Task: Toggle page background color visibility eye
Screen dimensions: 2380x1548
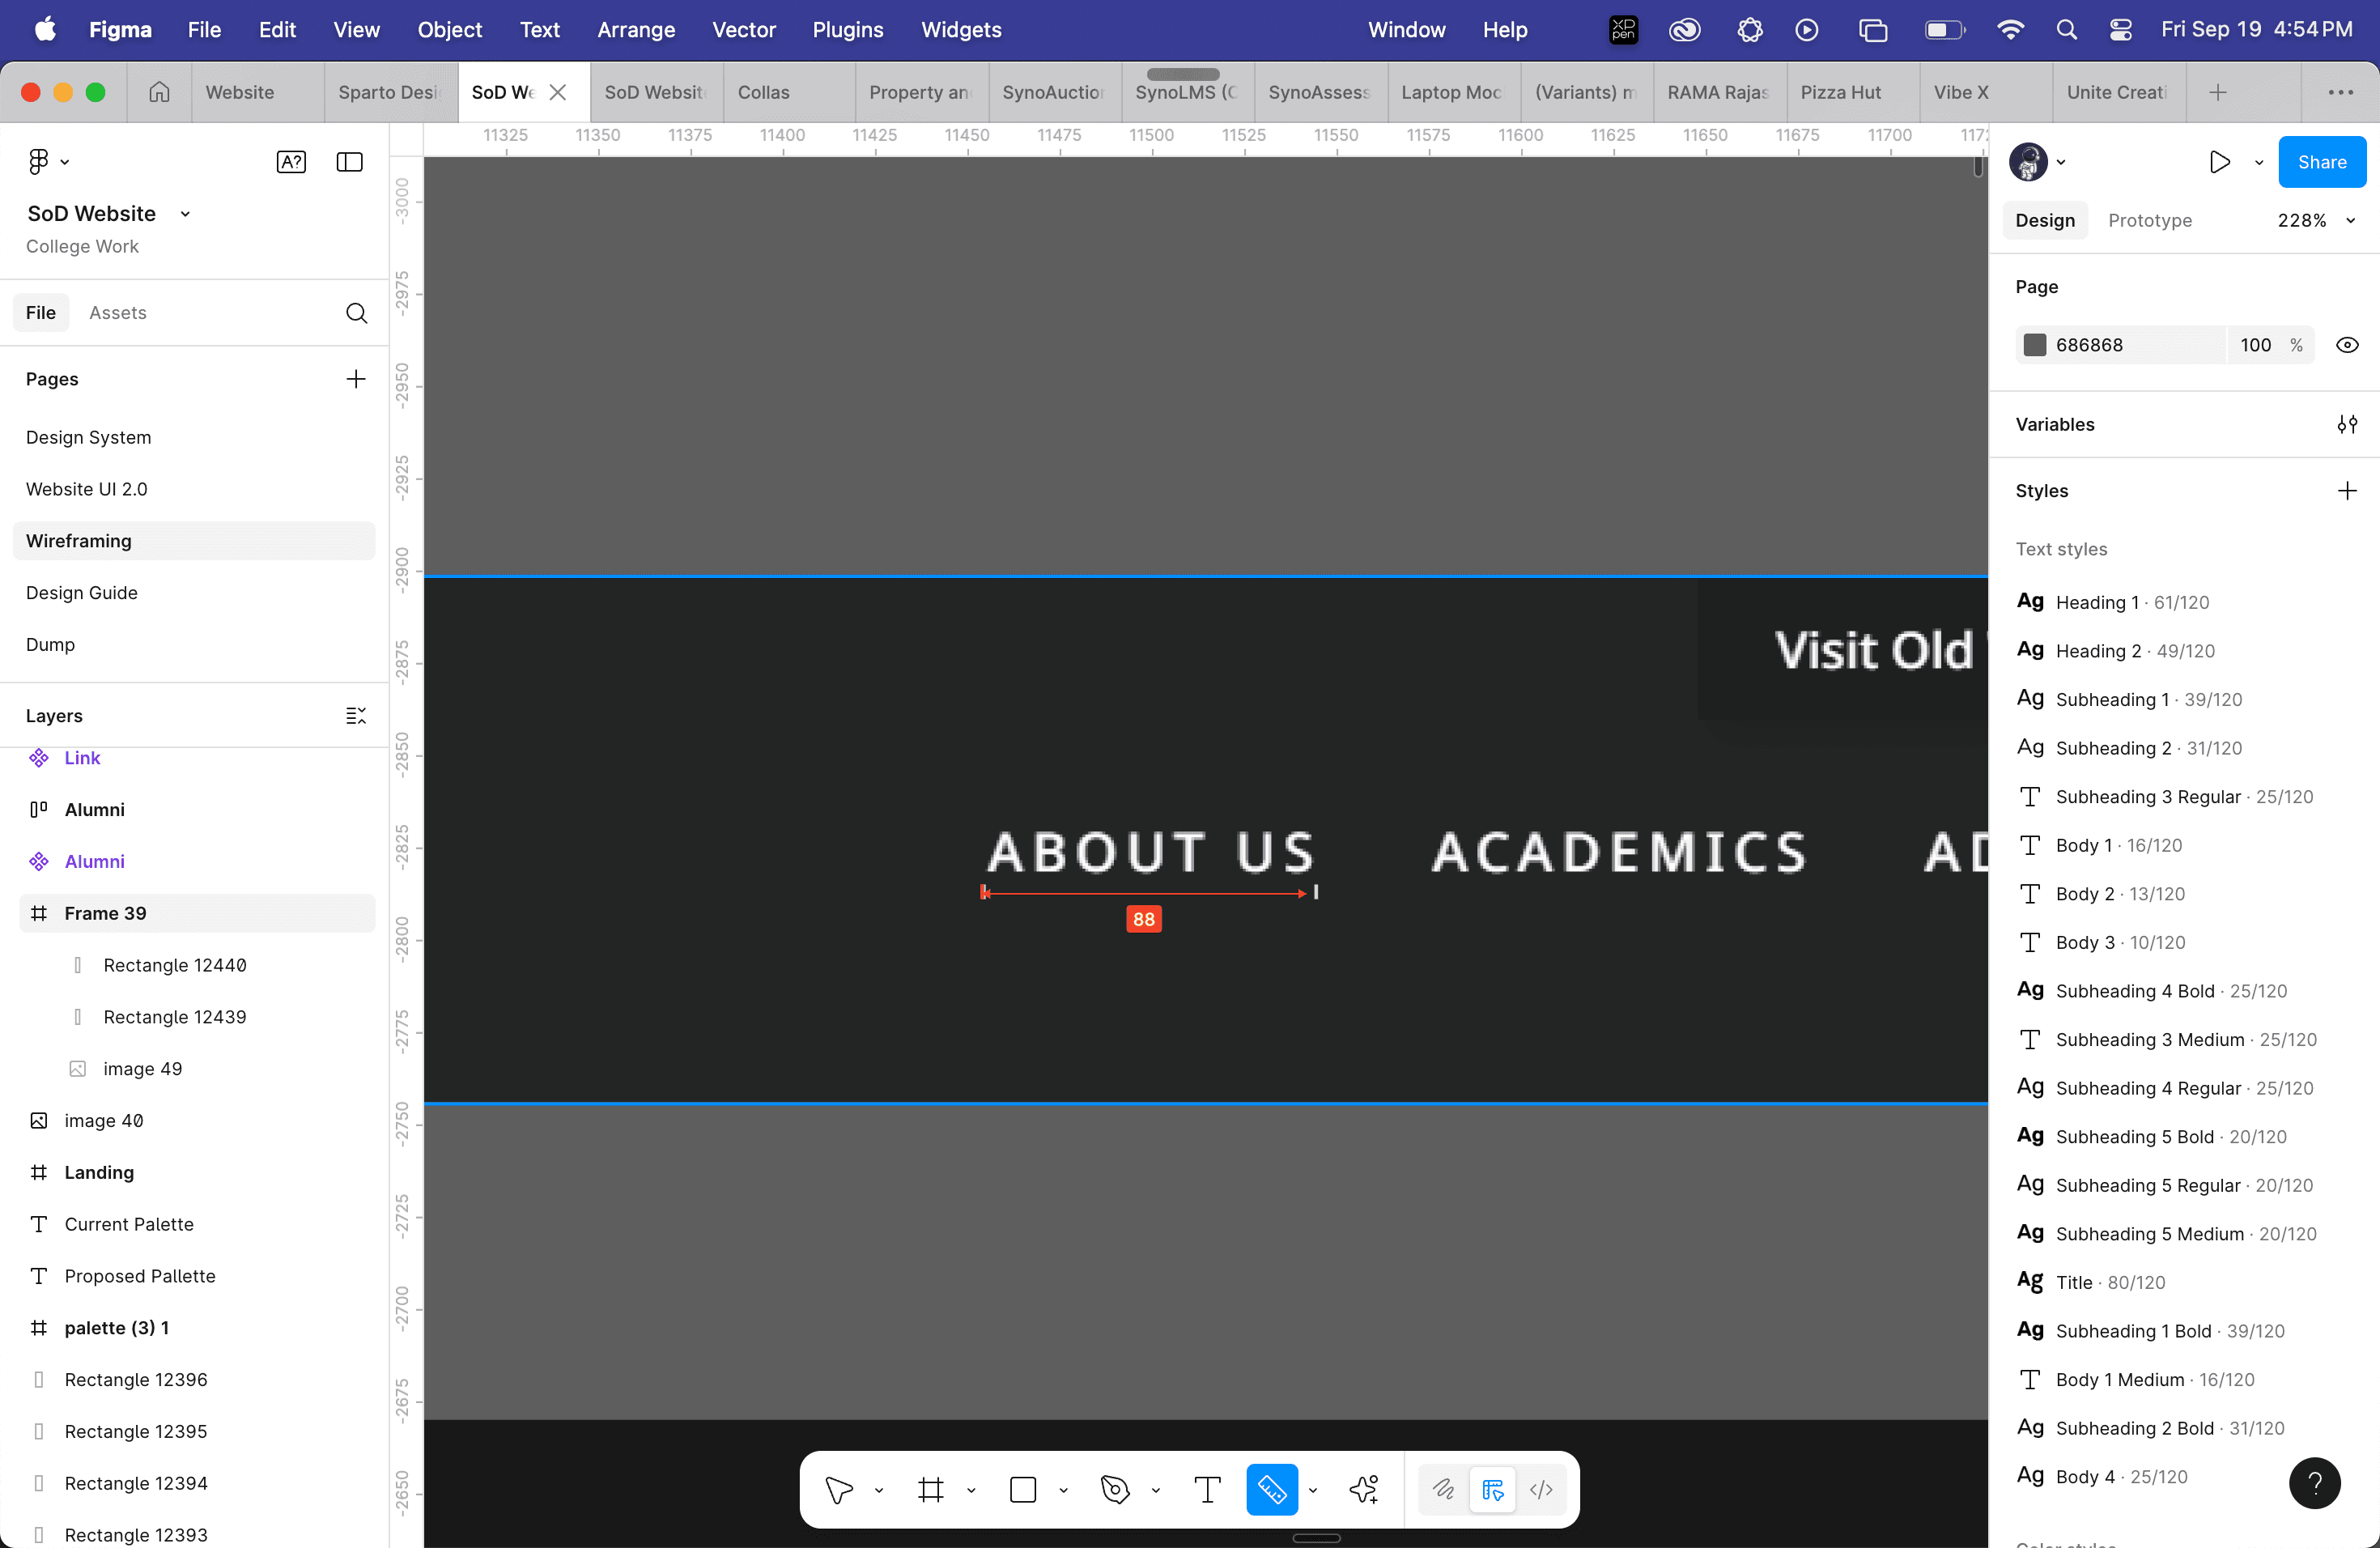Action: [x=2347, y=345]
